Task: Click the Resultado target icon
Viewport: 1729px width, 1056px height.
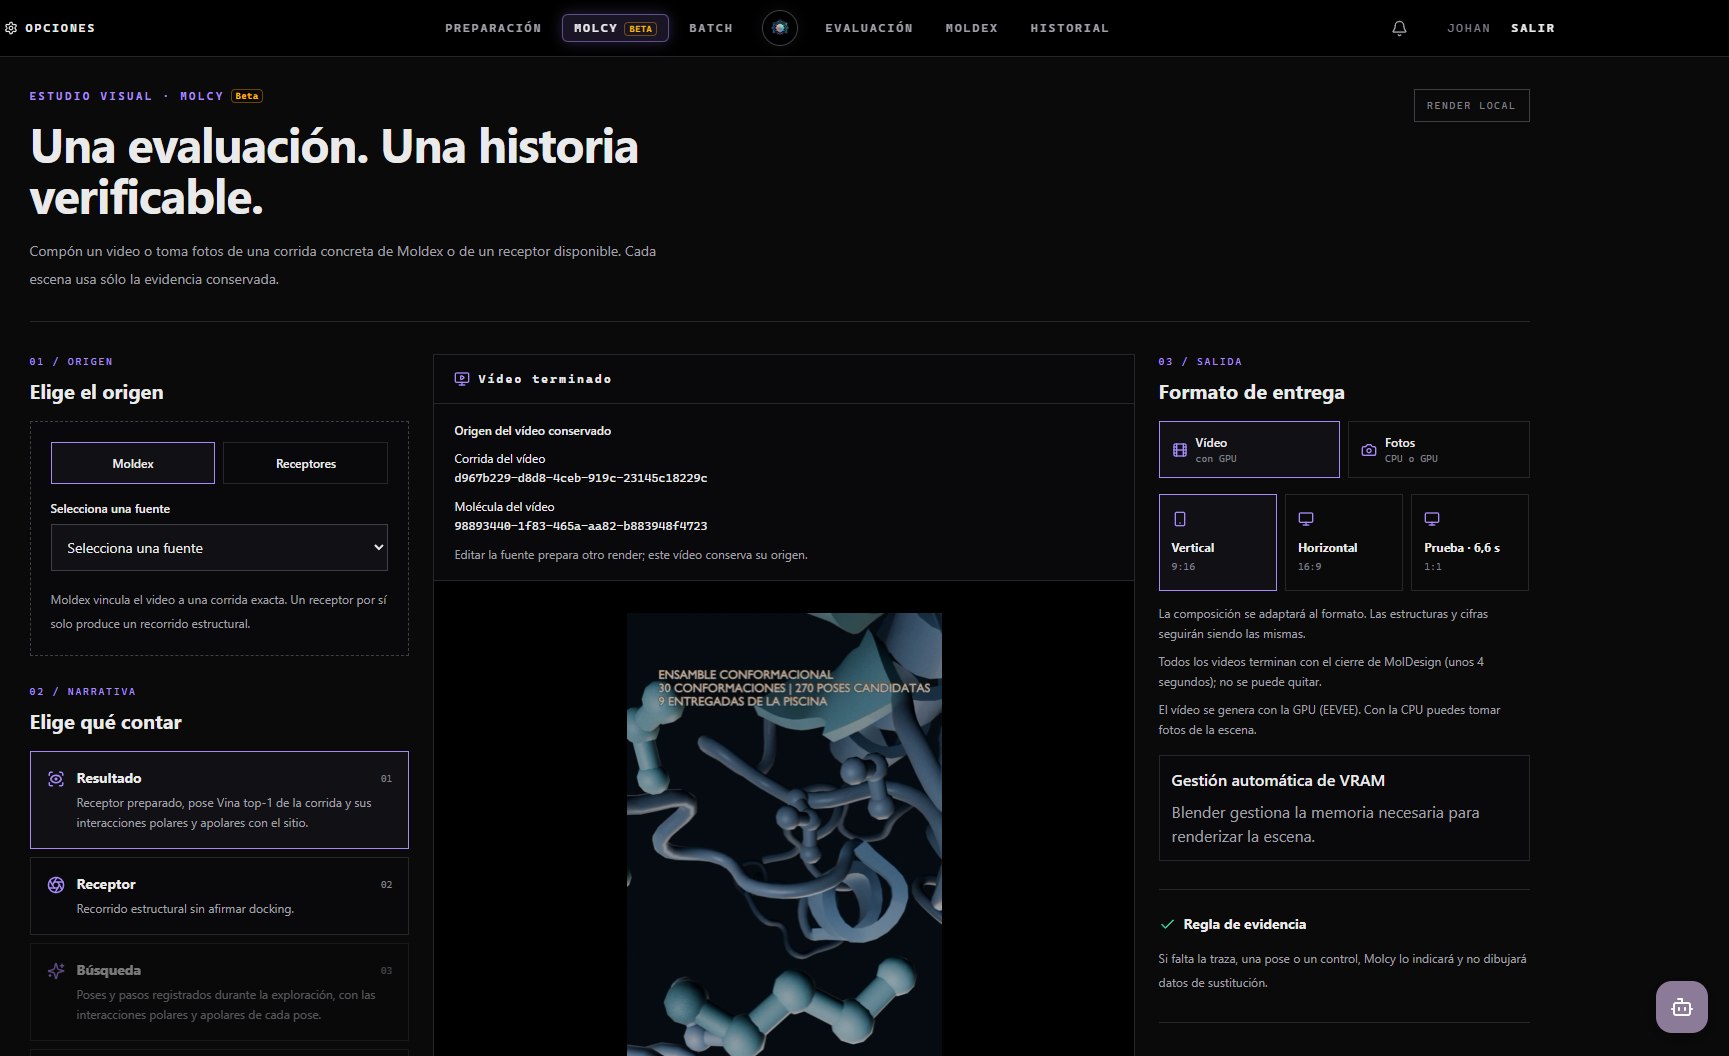Action: 56,779
